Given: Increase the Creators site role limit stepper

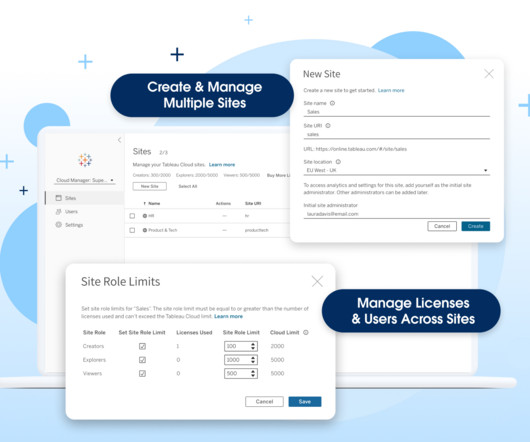Looking at the screenshot, I should (253, 344).
